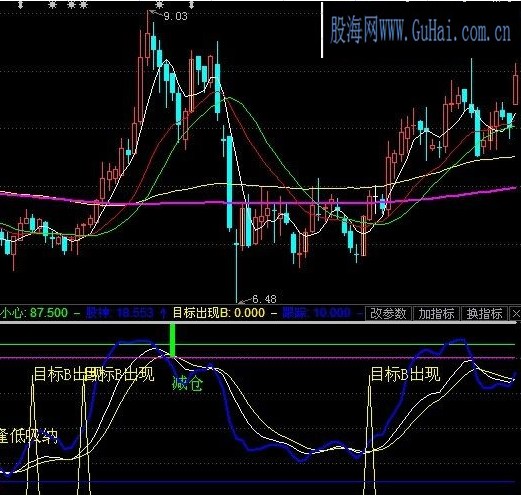Select the 目标出现B: 0.000 readout

coord(219,313)
